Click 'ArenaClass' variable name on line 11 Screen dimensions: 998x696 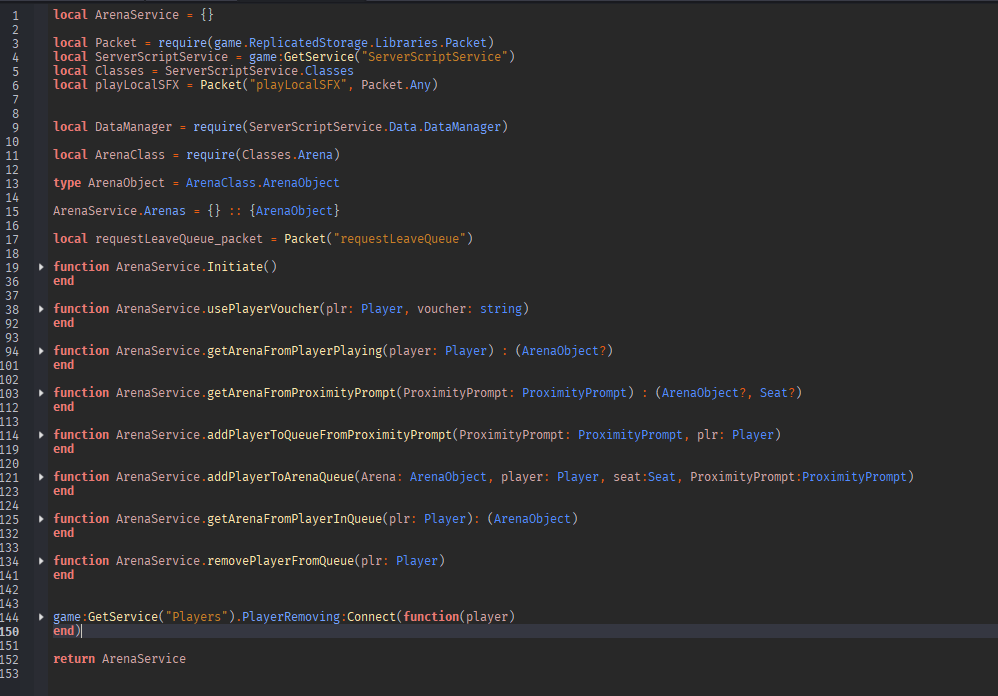(130, 155)
